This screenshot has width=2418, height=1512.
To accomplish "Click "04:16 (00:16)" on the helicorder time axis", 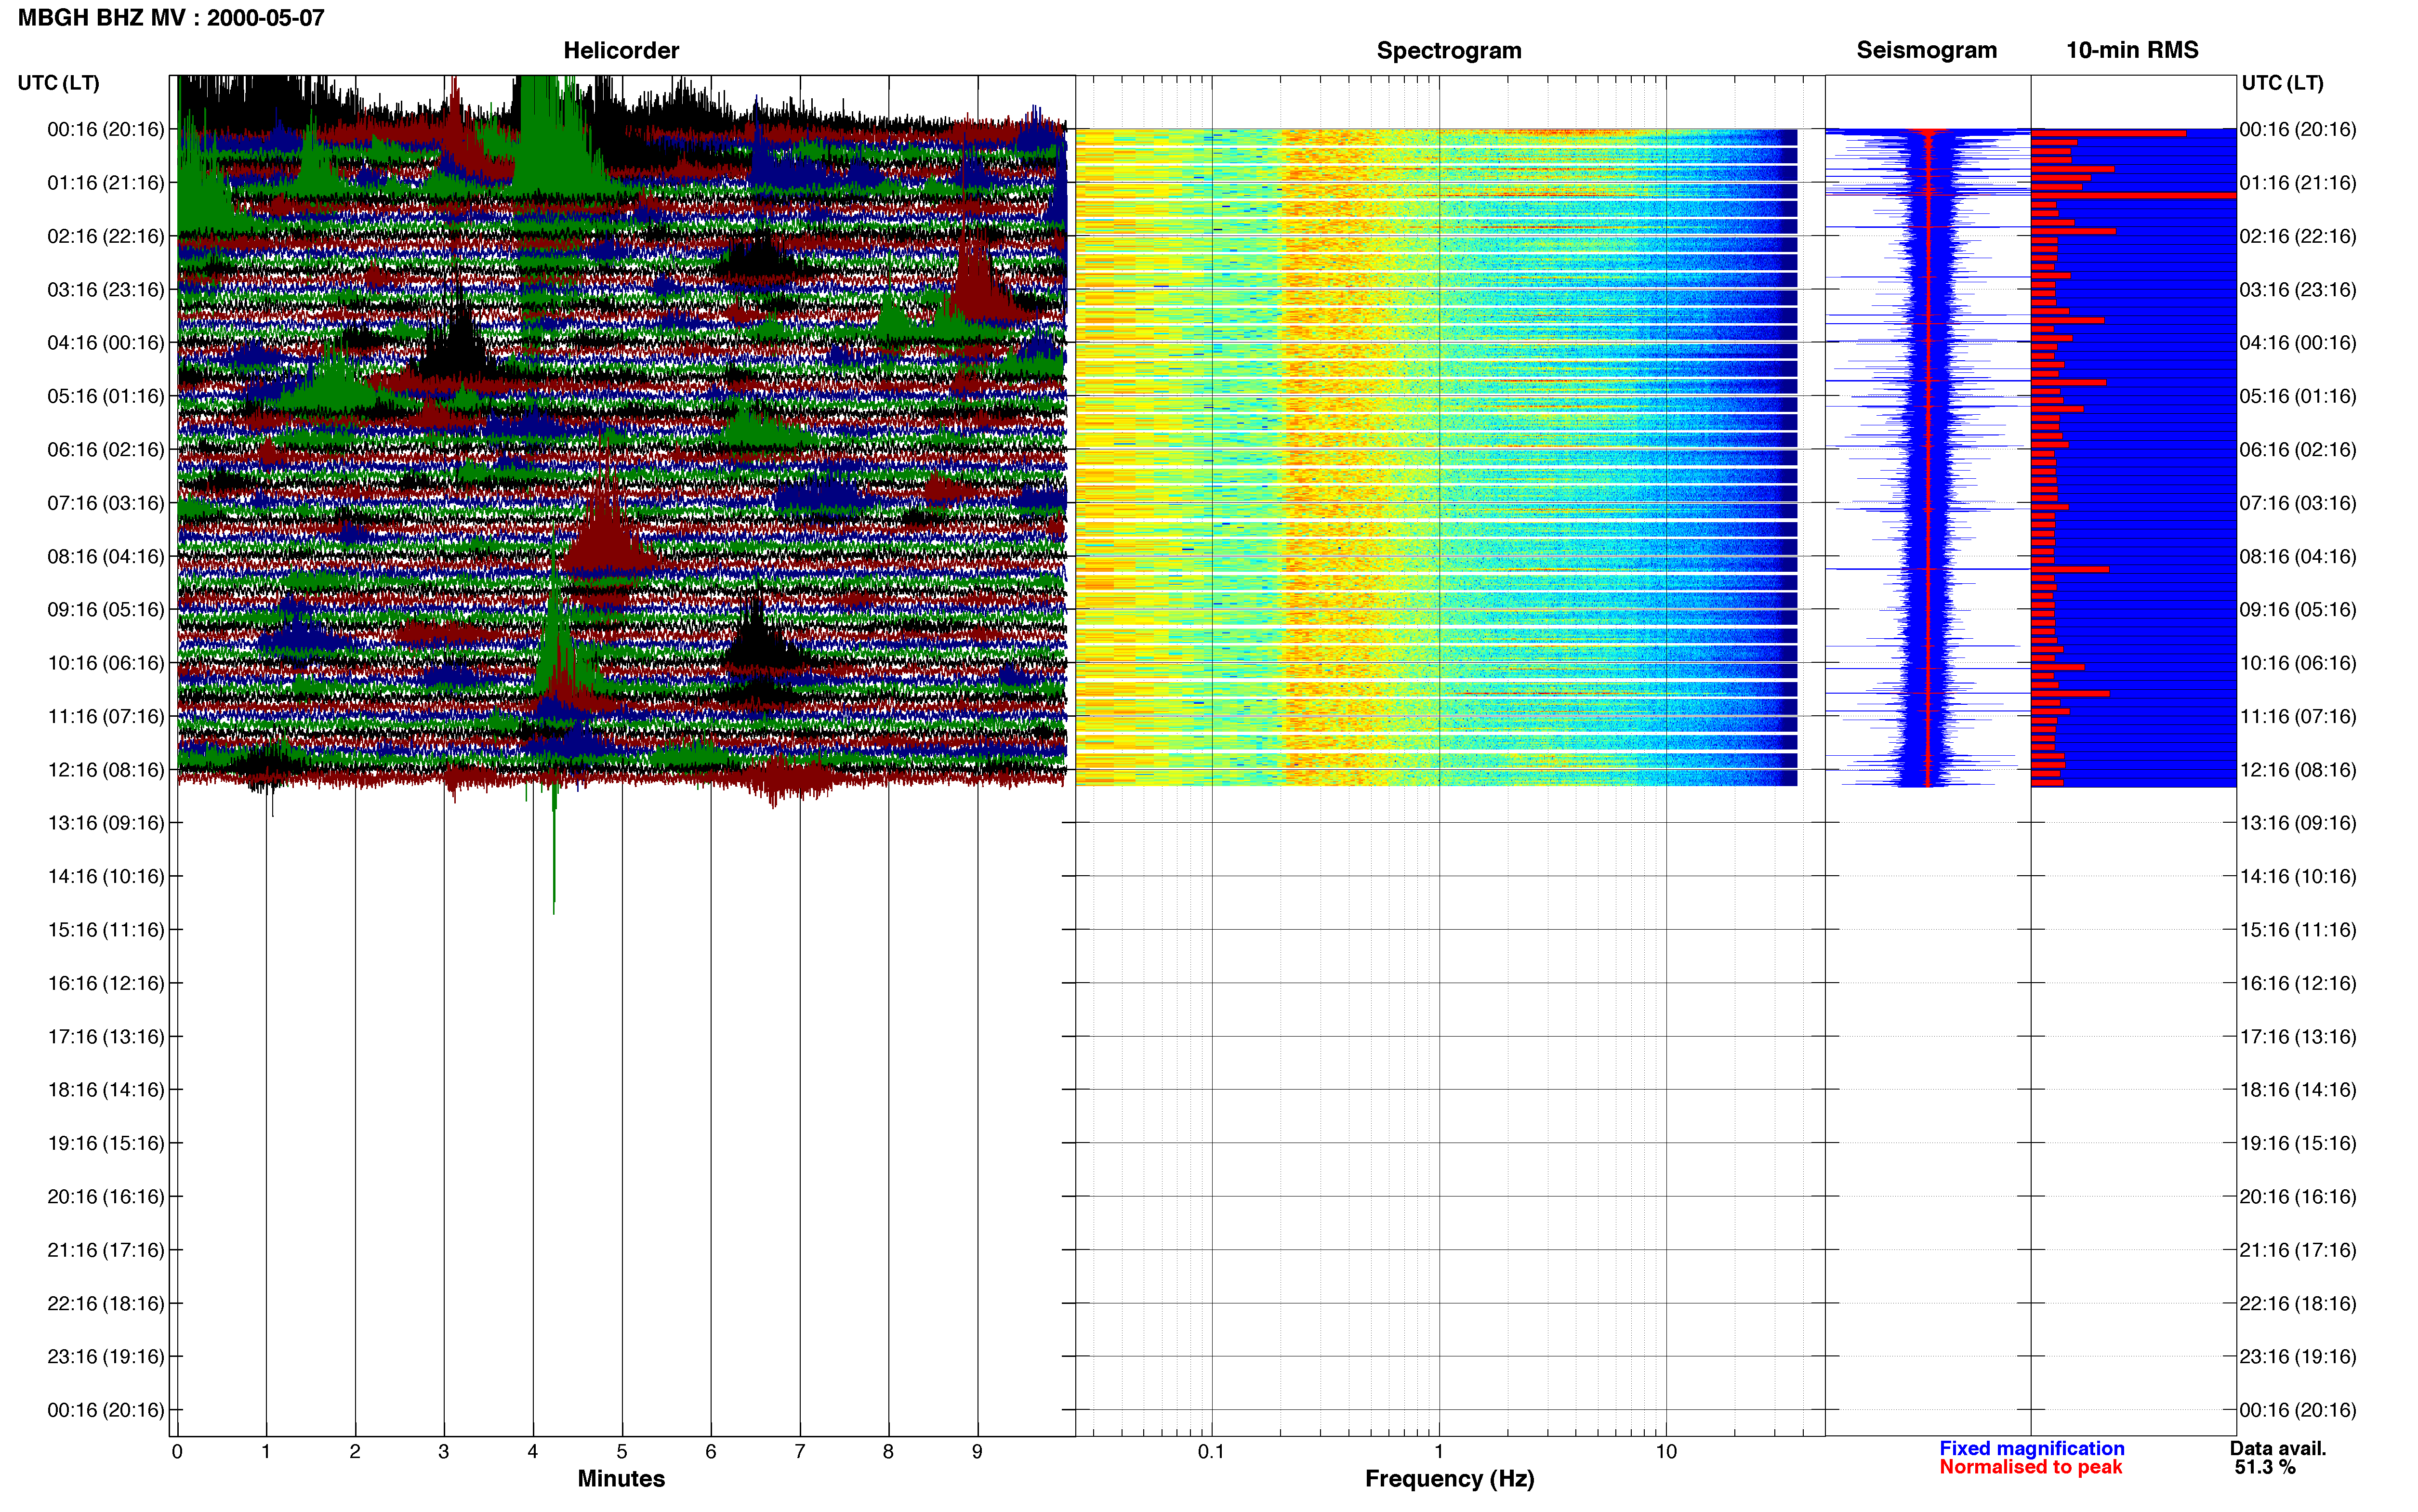I will [x=106, y=343].
